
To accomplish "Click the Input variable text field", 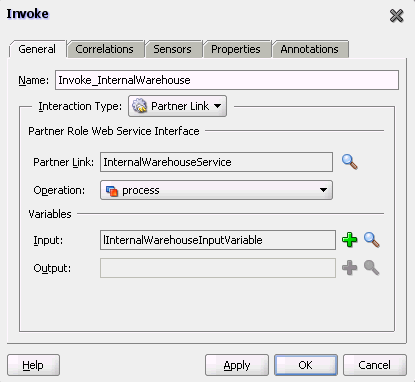I will click(x=218, y=240).
